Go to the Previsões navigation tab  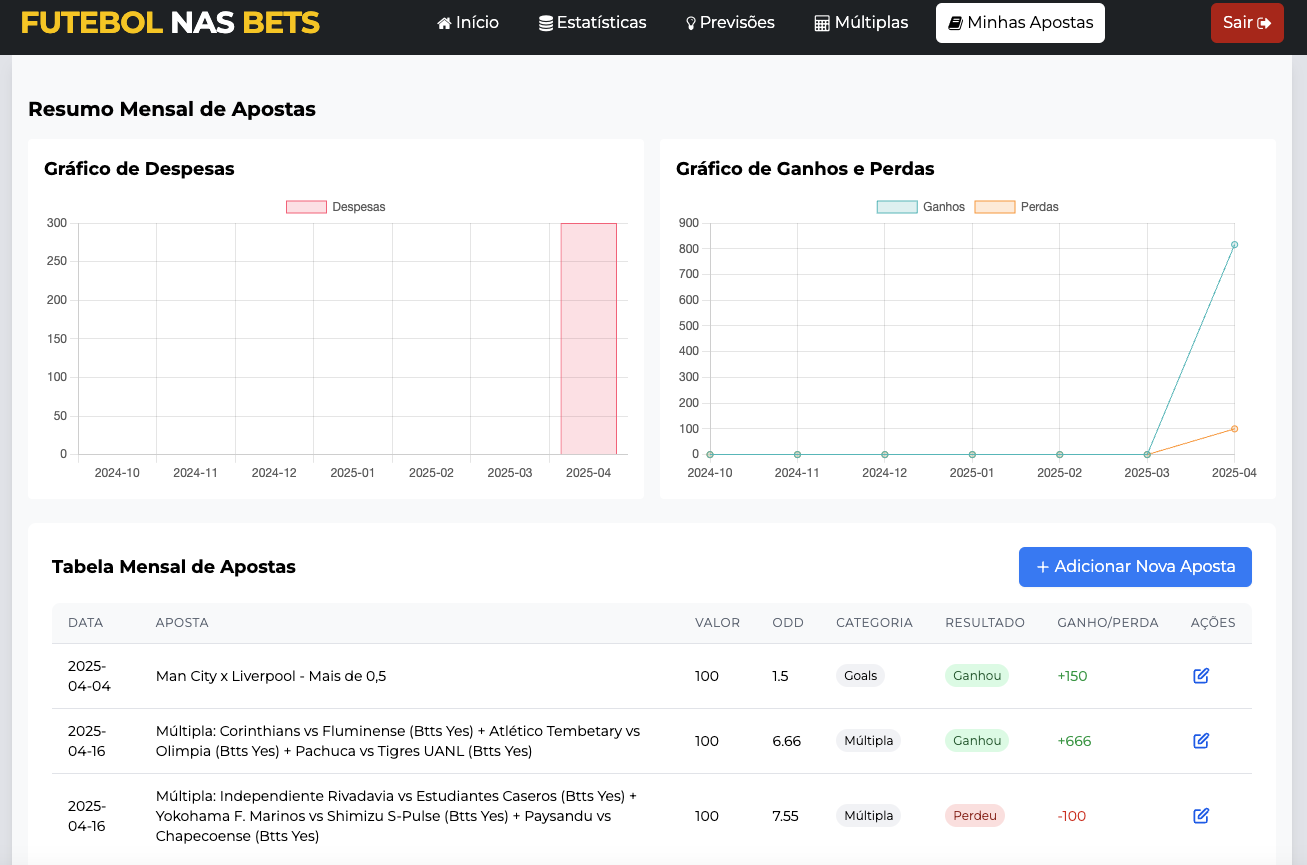click(730, 23)
